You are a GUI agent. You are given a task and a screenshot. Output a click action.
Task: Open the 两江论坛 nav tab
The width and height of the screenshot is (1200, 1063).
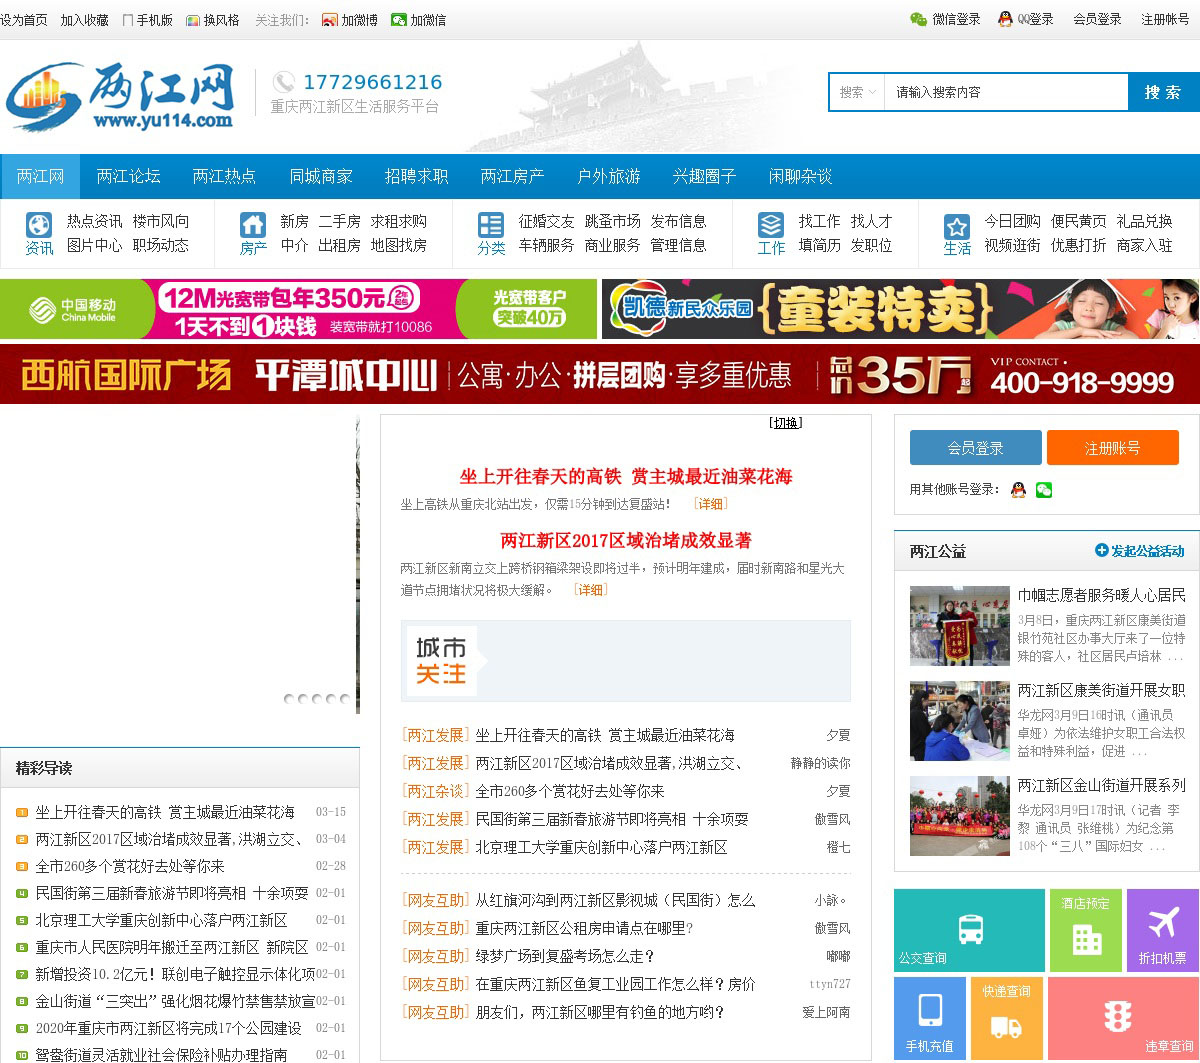click(x=128, y=176)
